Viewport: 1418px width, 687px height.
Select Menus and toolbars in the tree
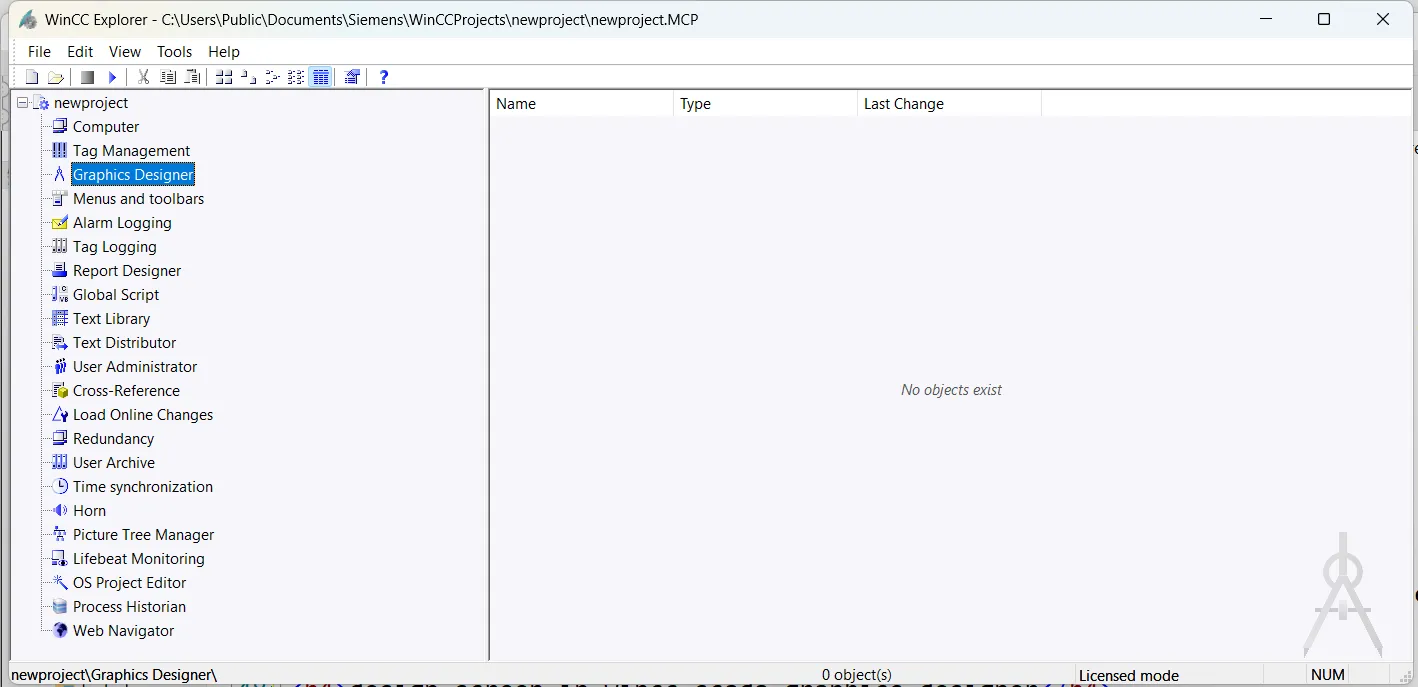coord(138,198)
